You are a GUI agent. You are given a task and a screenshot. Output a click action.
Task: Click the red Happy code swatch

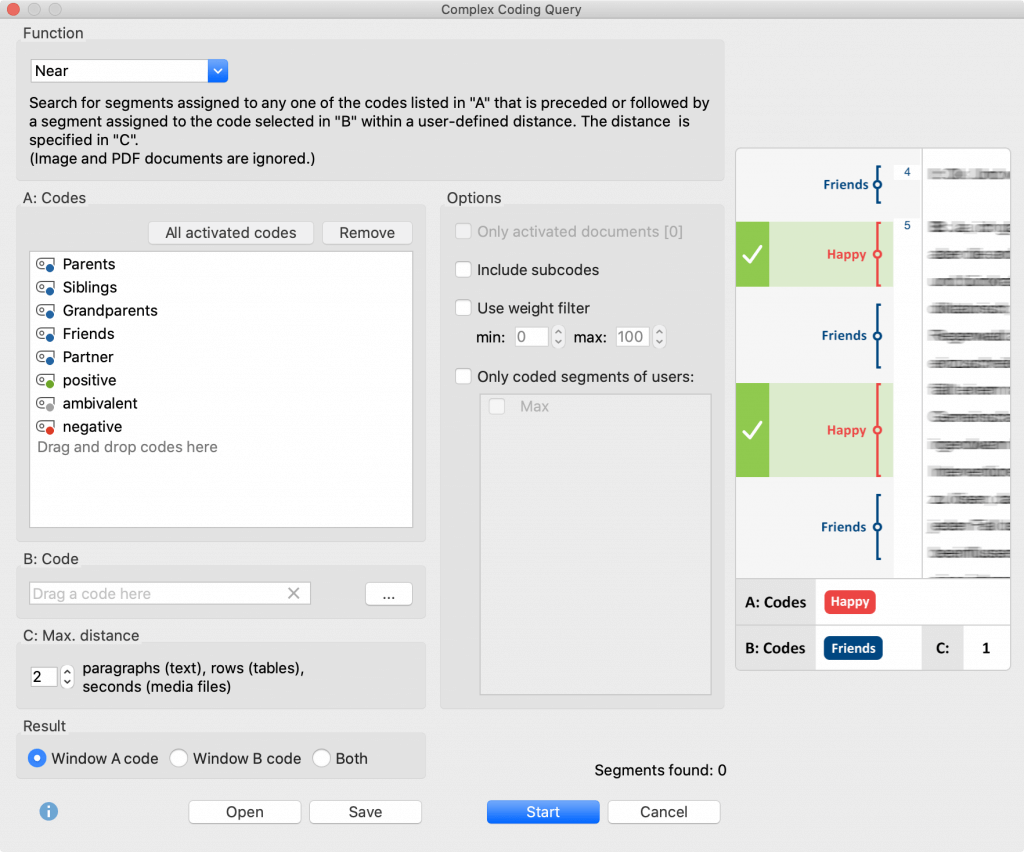tap(849, 602)
